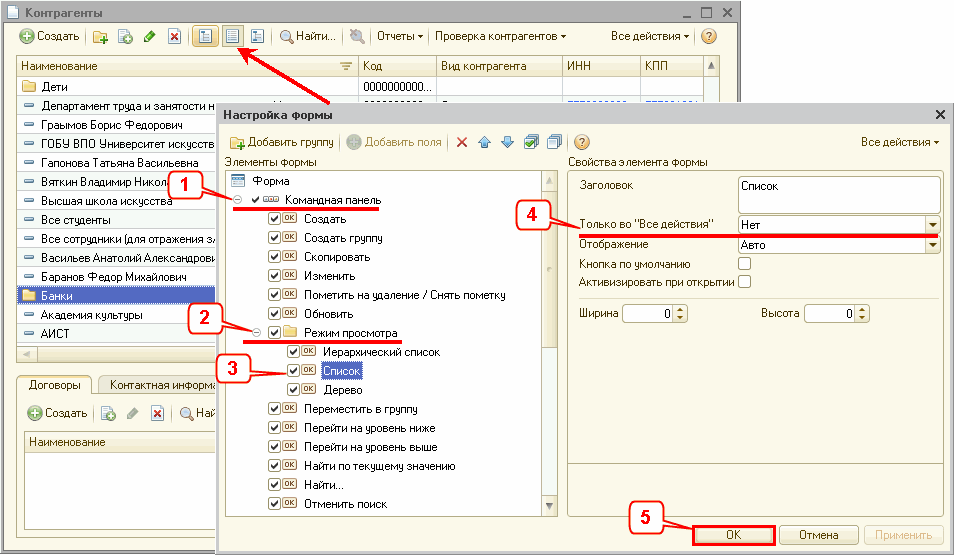Toggle checkbox for Создать группу
Viewport: 954px width, 555px height.
274,237
